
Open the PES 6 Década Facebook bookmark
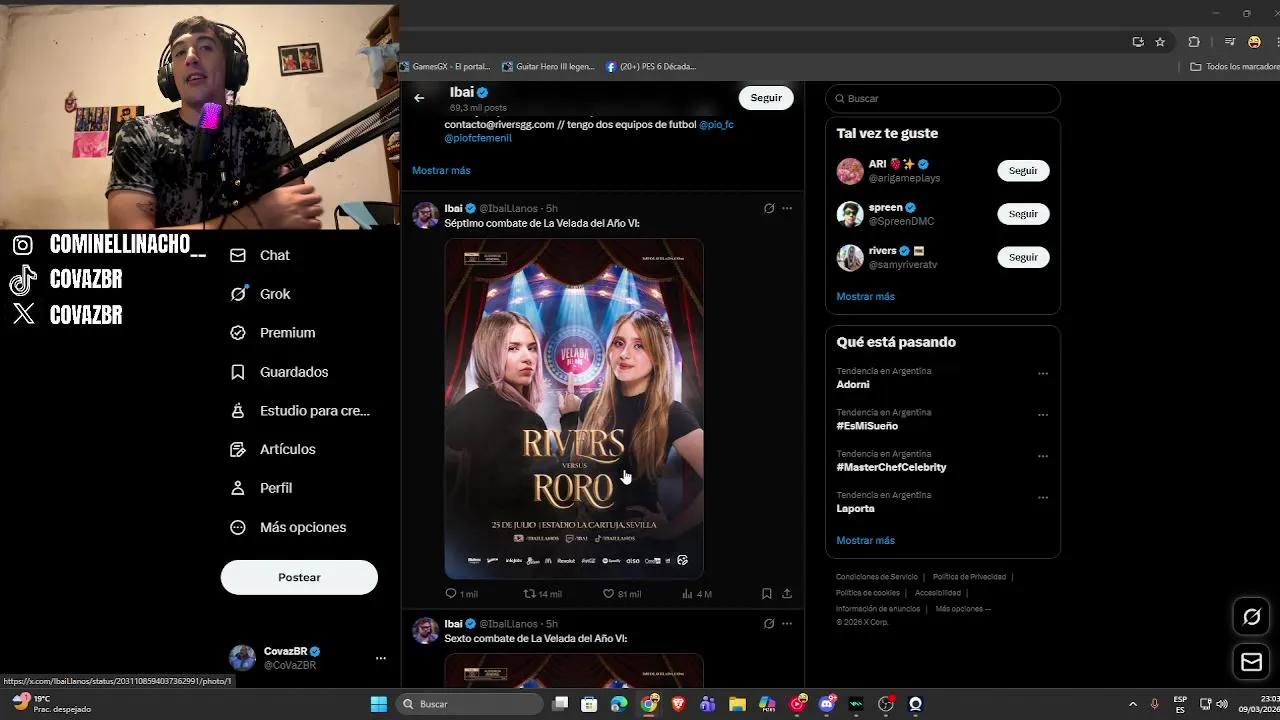(651, 67)
